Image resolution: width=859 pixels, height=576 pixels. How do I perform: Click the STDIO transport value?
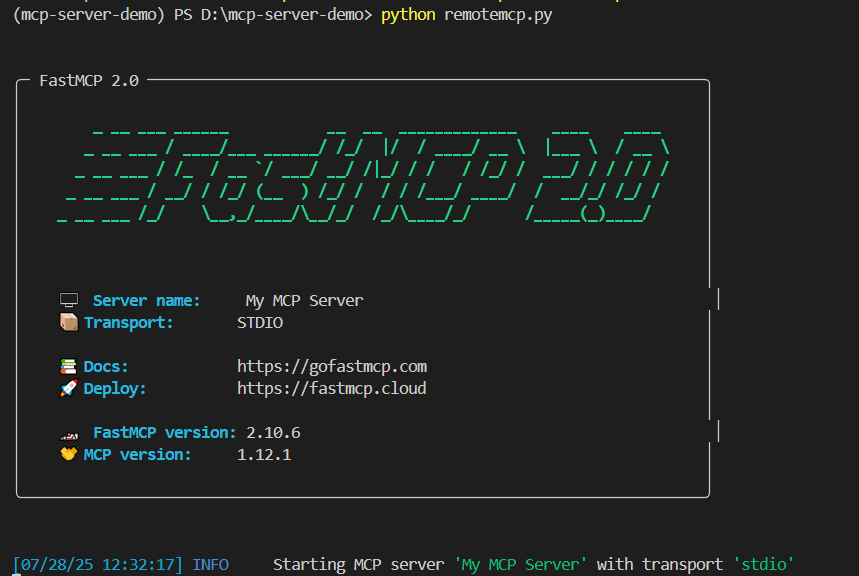click(x=259, y=322)
